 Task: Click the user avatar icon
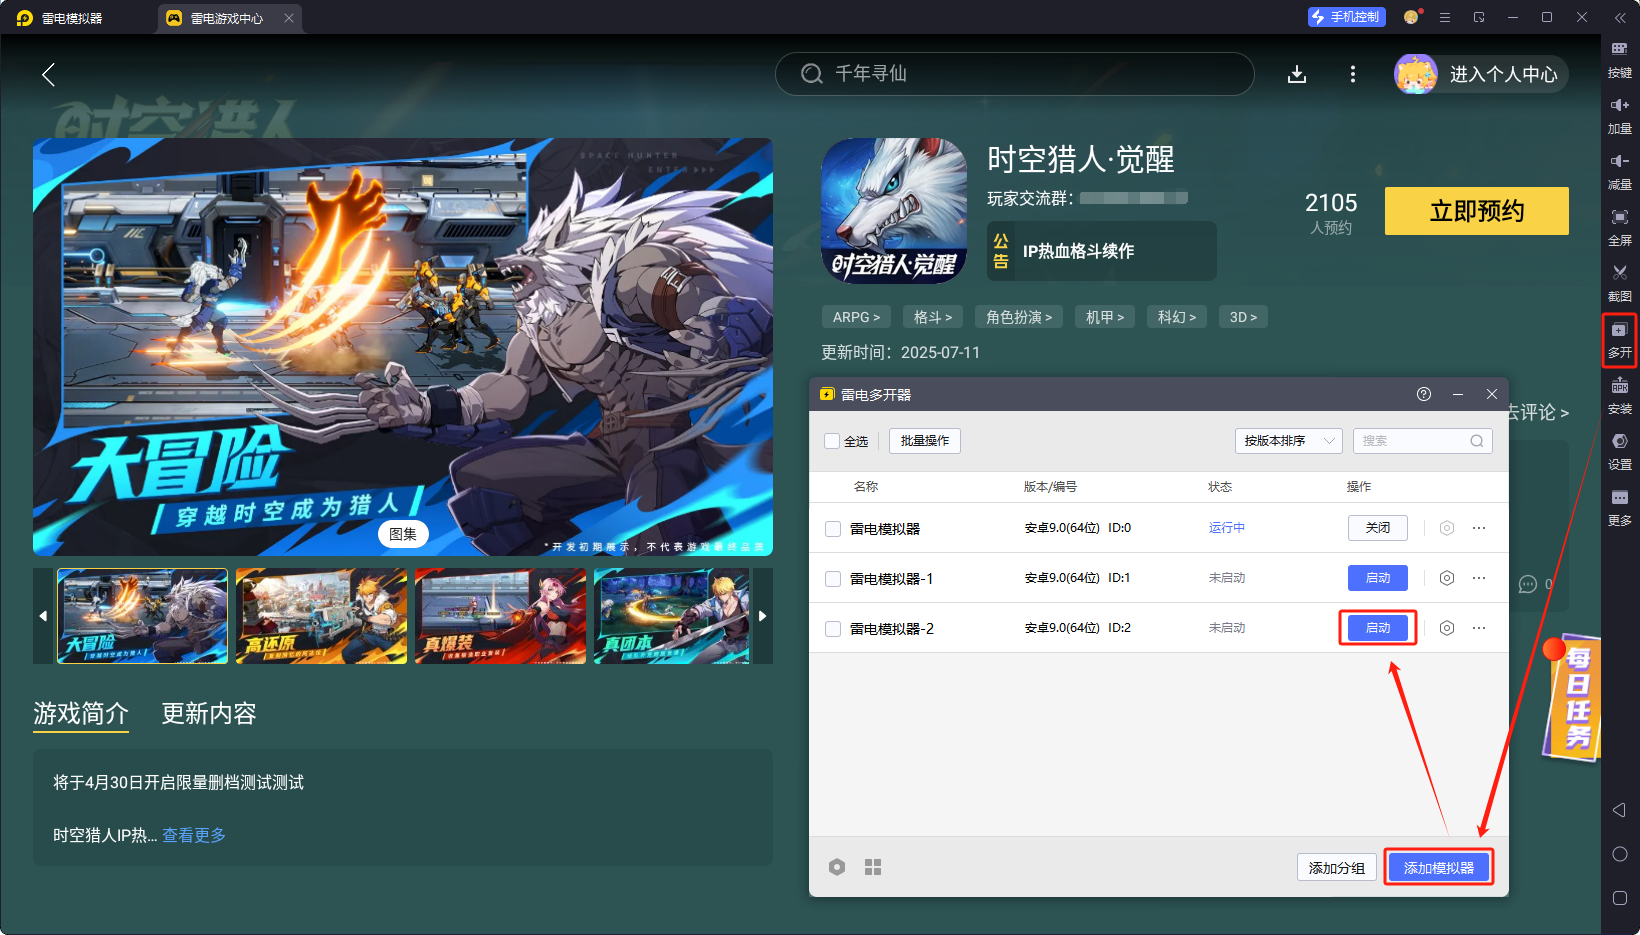click(x=1416, y=74)
